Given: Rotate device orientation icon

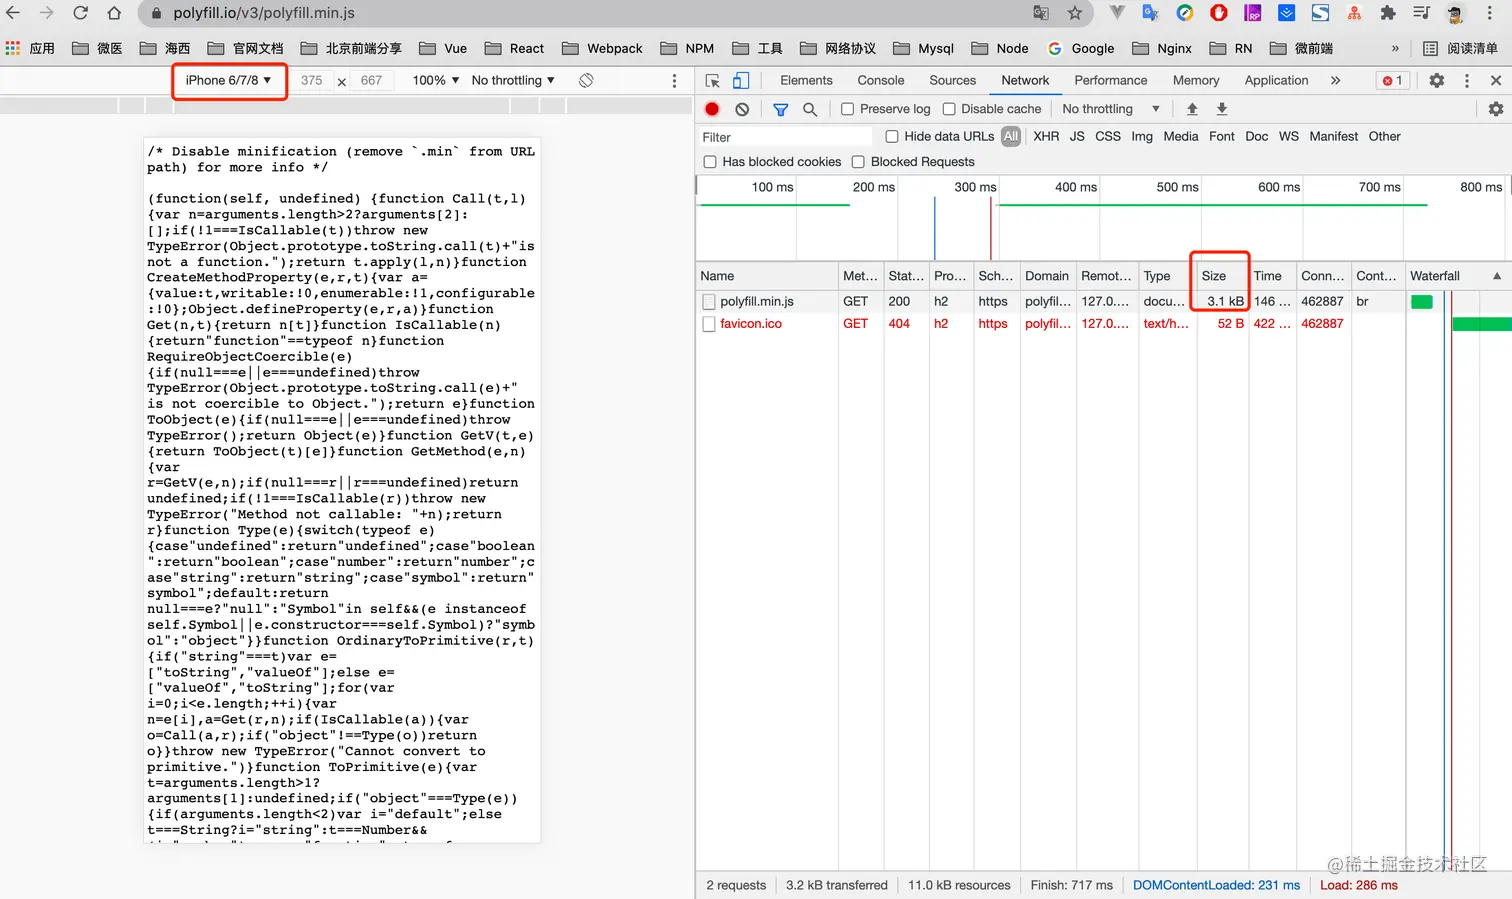Looking at the screenshot, I should point(586,80).
